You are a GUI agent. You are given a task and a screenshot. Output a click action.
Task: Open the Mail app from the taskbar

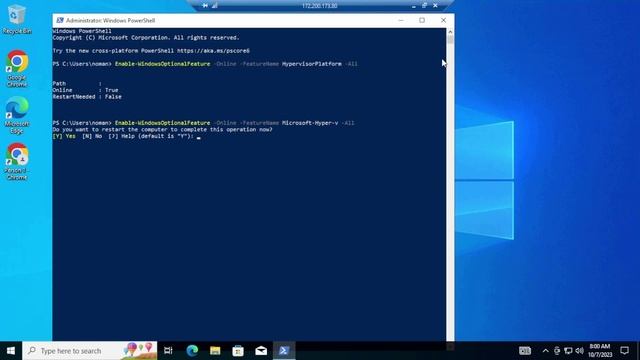point(261,351)
